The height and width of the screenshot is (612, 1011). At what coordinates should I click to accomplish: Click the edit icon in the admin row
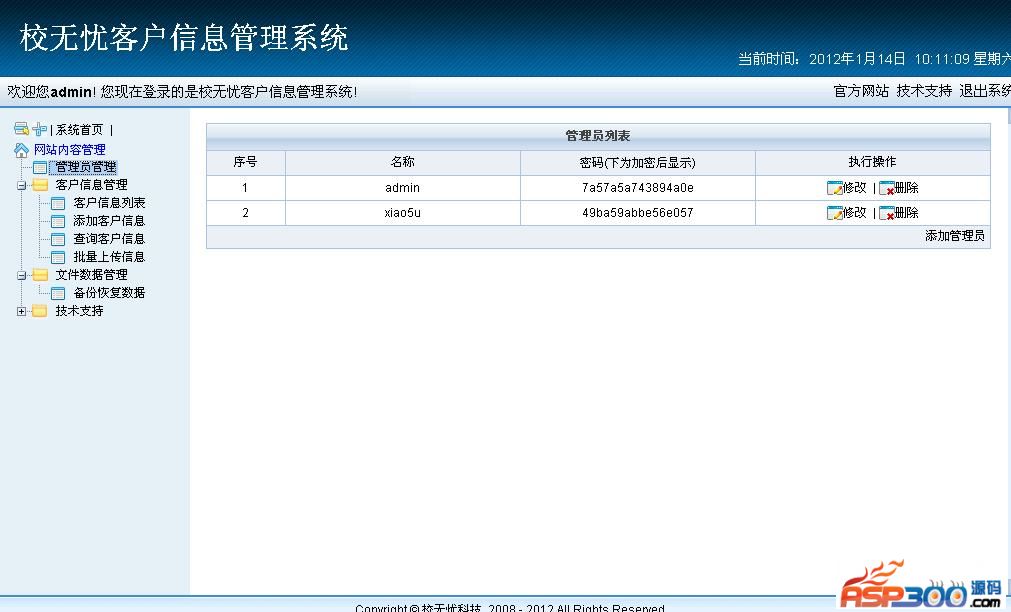834,188
